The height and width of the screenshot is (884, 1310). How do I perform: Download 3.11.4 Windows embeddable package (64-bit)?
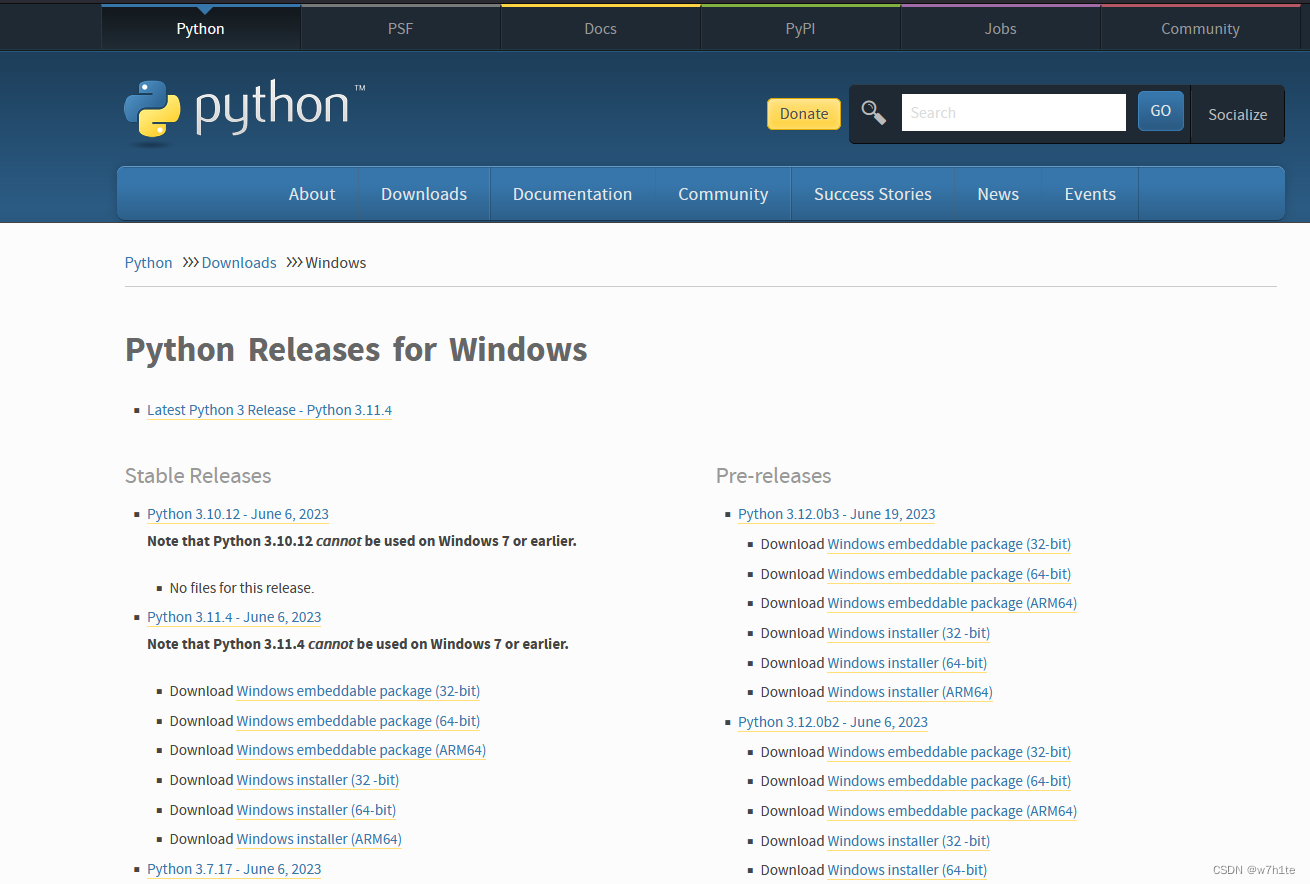(x=358, y=721)
